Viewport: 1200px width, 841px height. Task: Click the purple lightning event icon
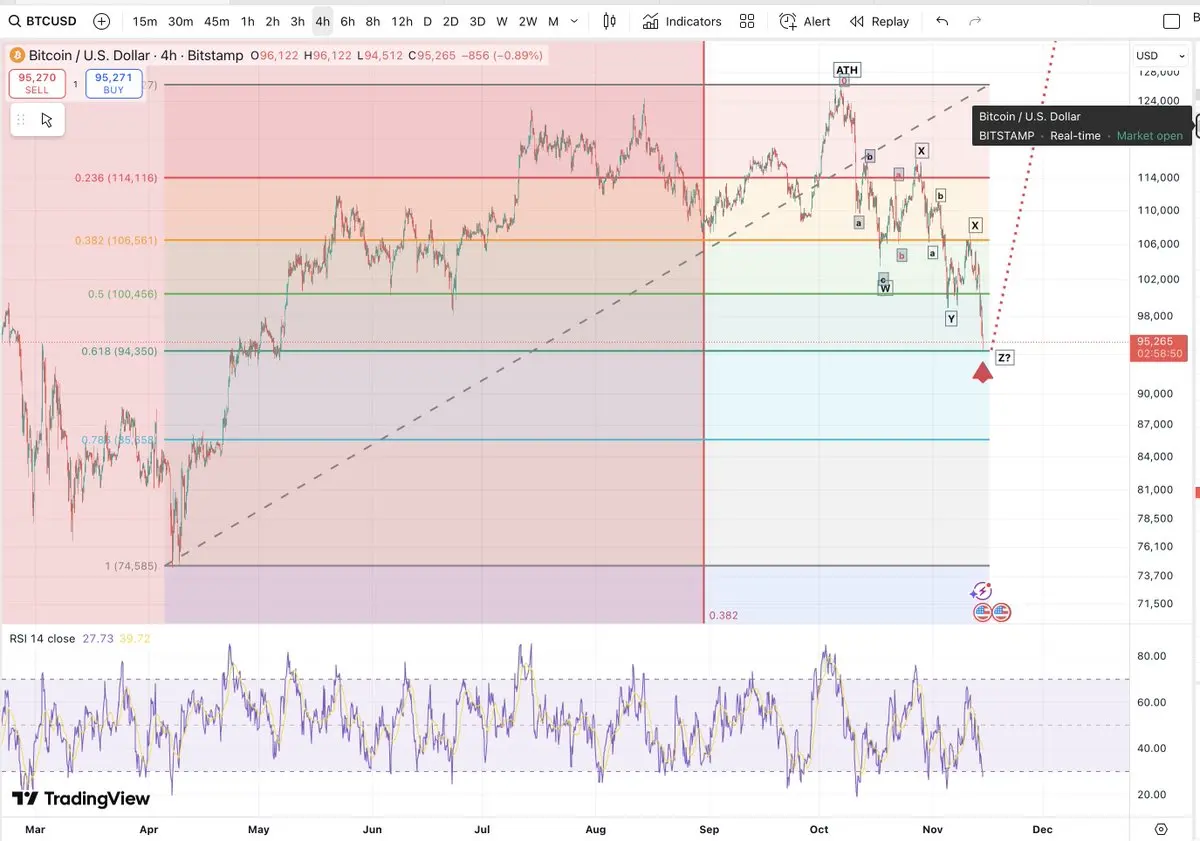tap(982, 592)
